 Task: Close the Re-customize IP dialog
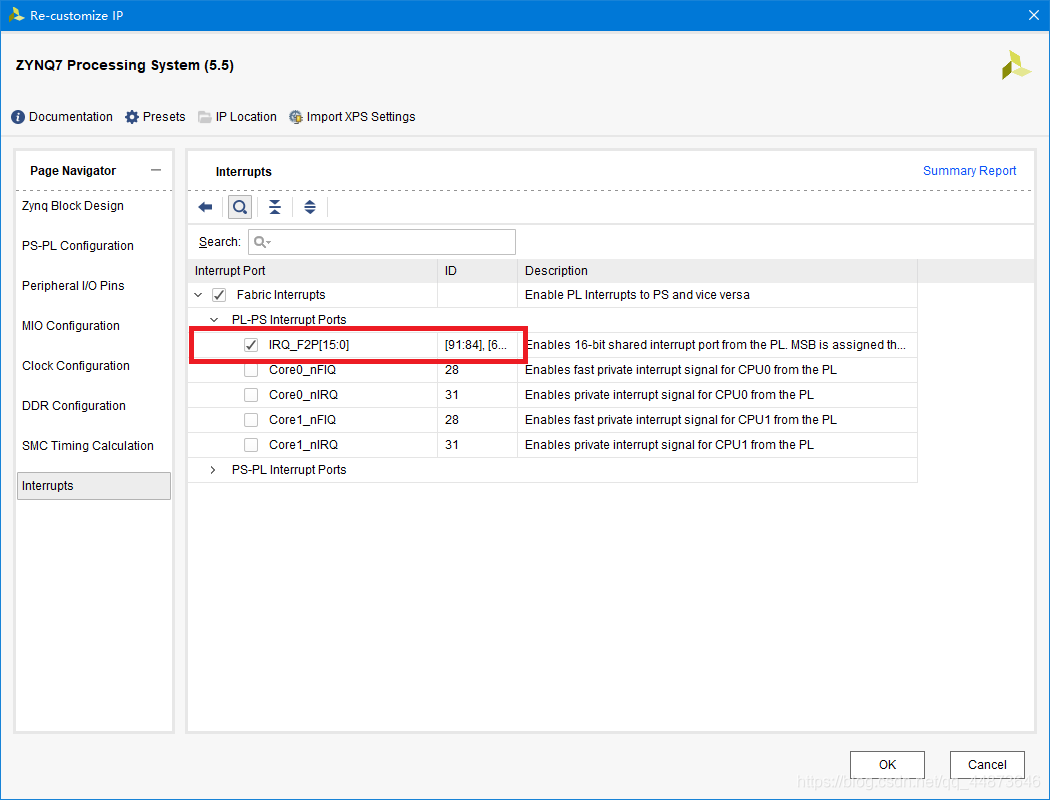1033,15
